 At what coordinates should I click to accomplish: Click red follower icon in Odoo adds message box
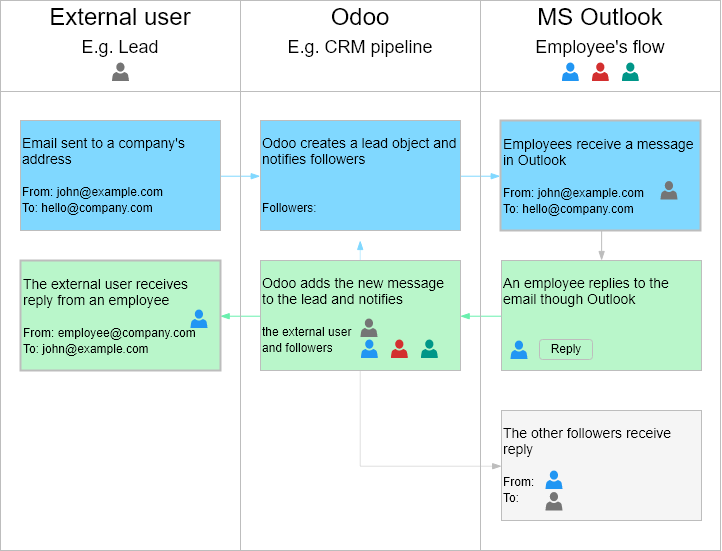399,349
